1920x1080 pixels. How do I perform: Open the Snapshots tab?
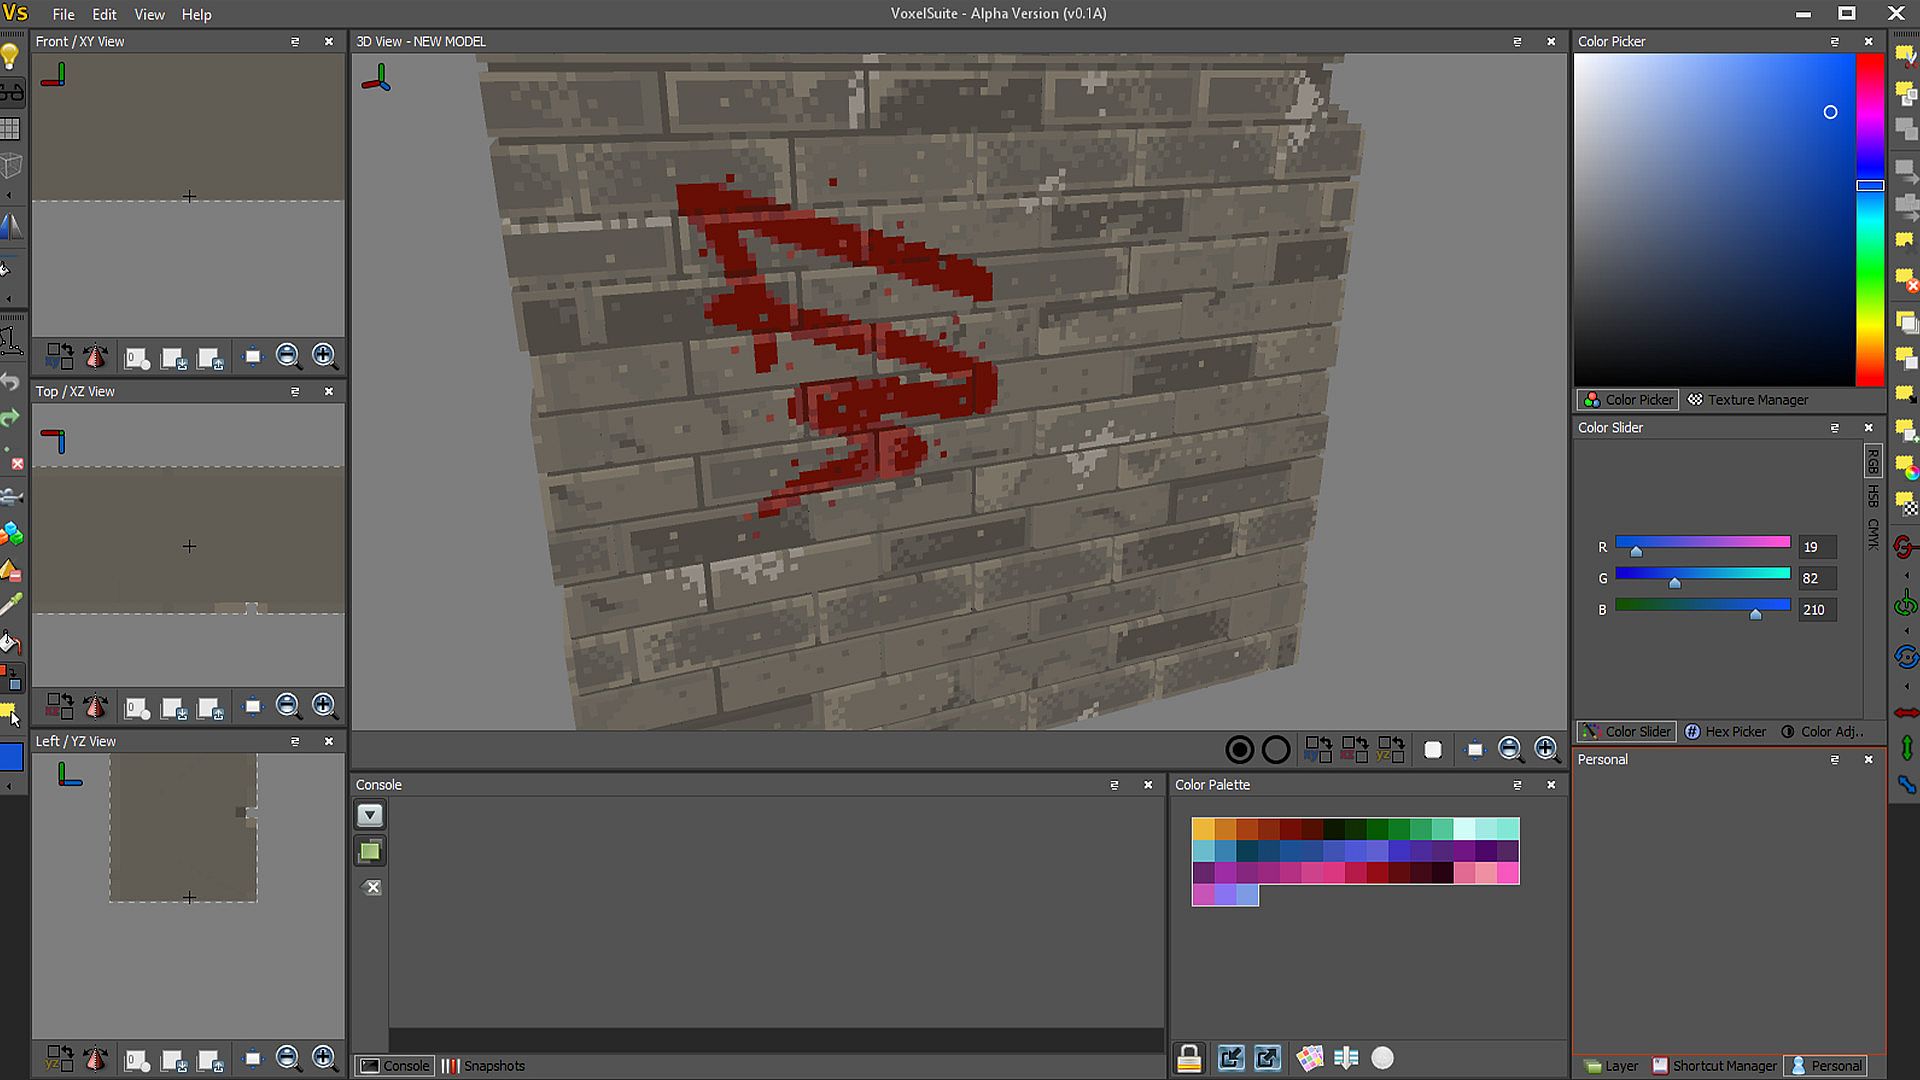[x=483, y=1066]
